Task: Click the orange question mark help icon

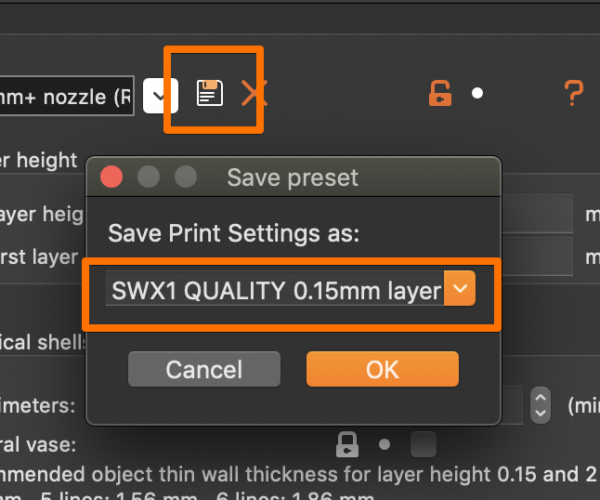Action: (574, 93)
